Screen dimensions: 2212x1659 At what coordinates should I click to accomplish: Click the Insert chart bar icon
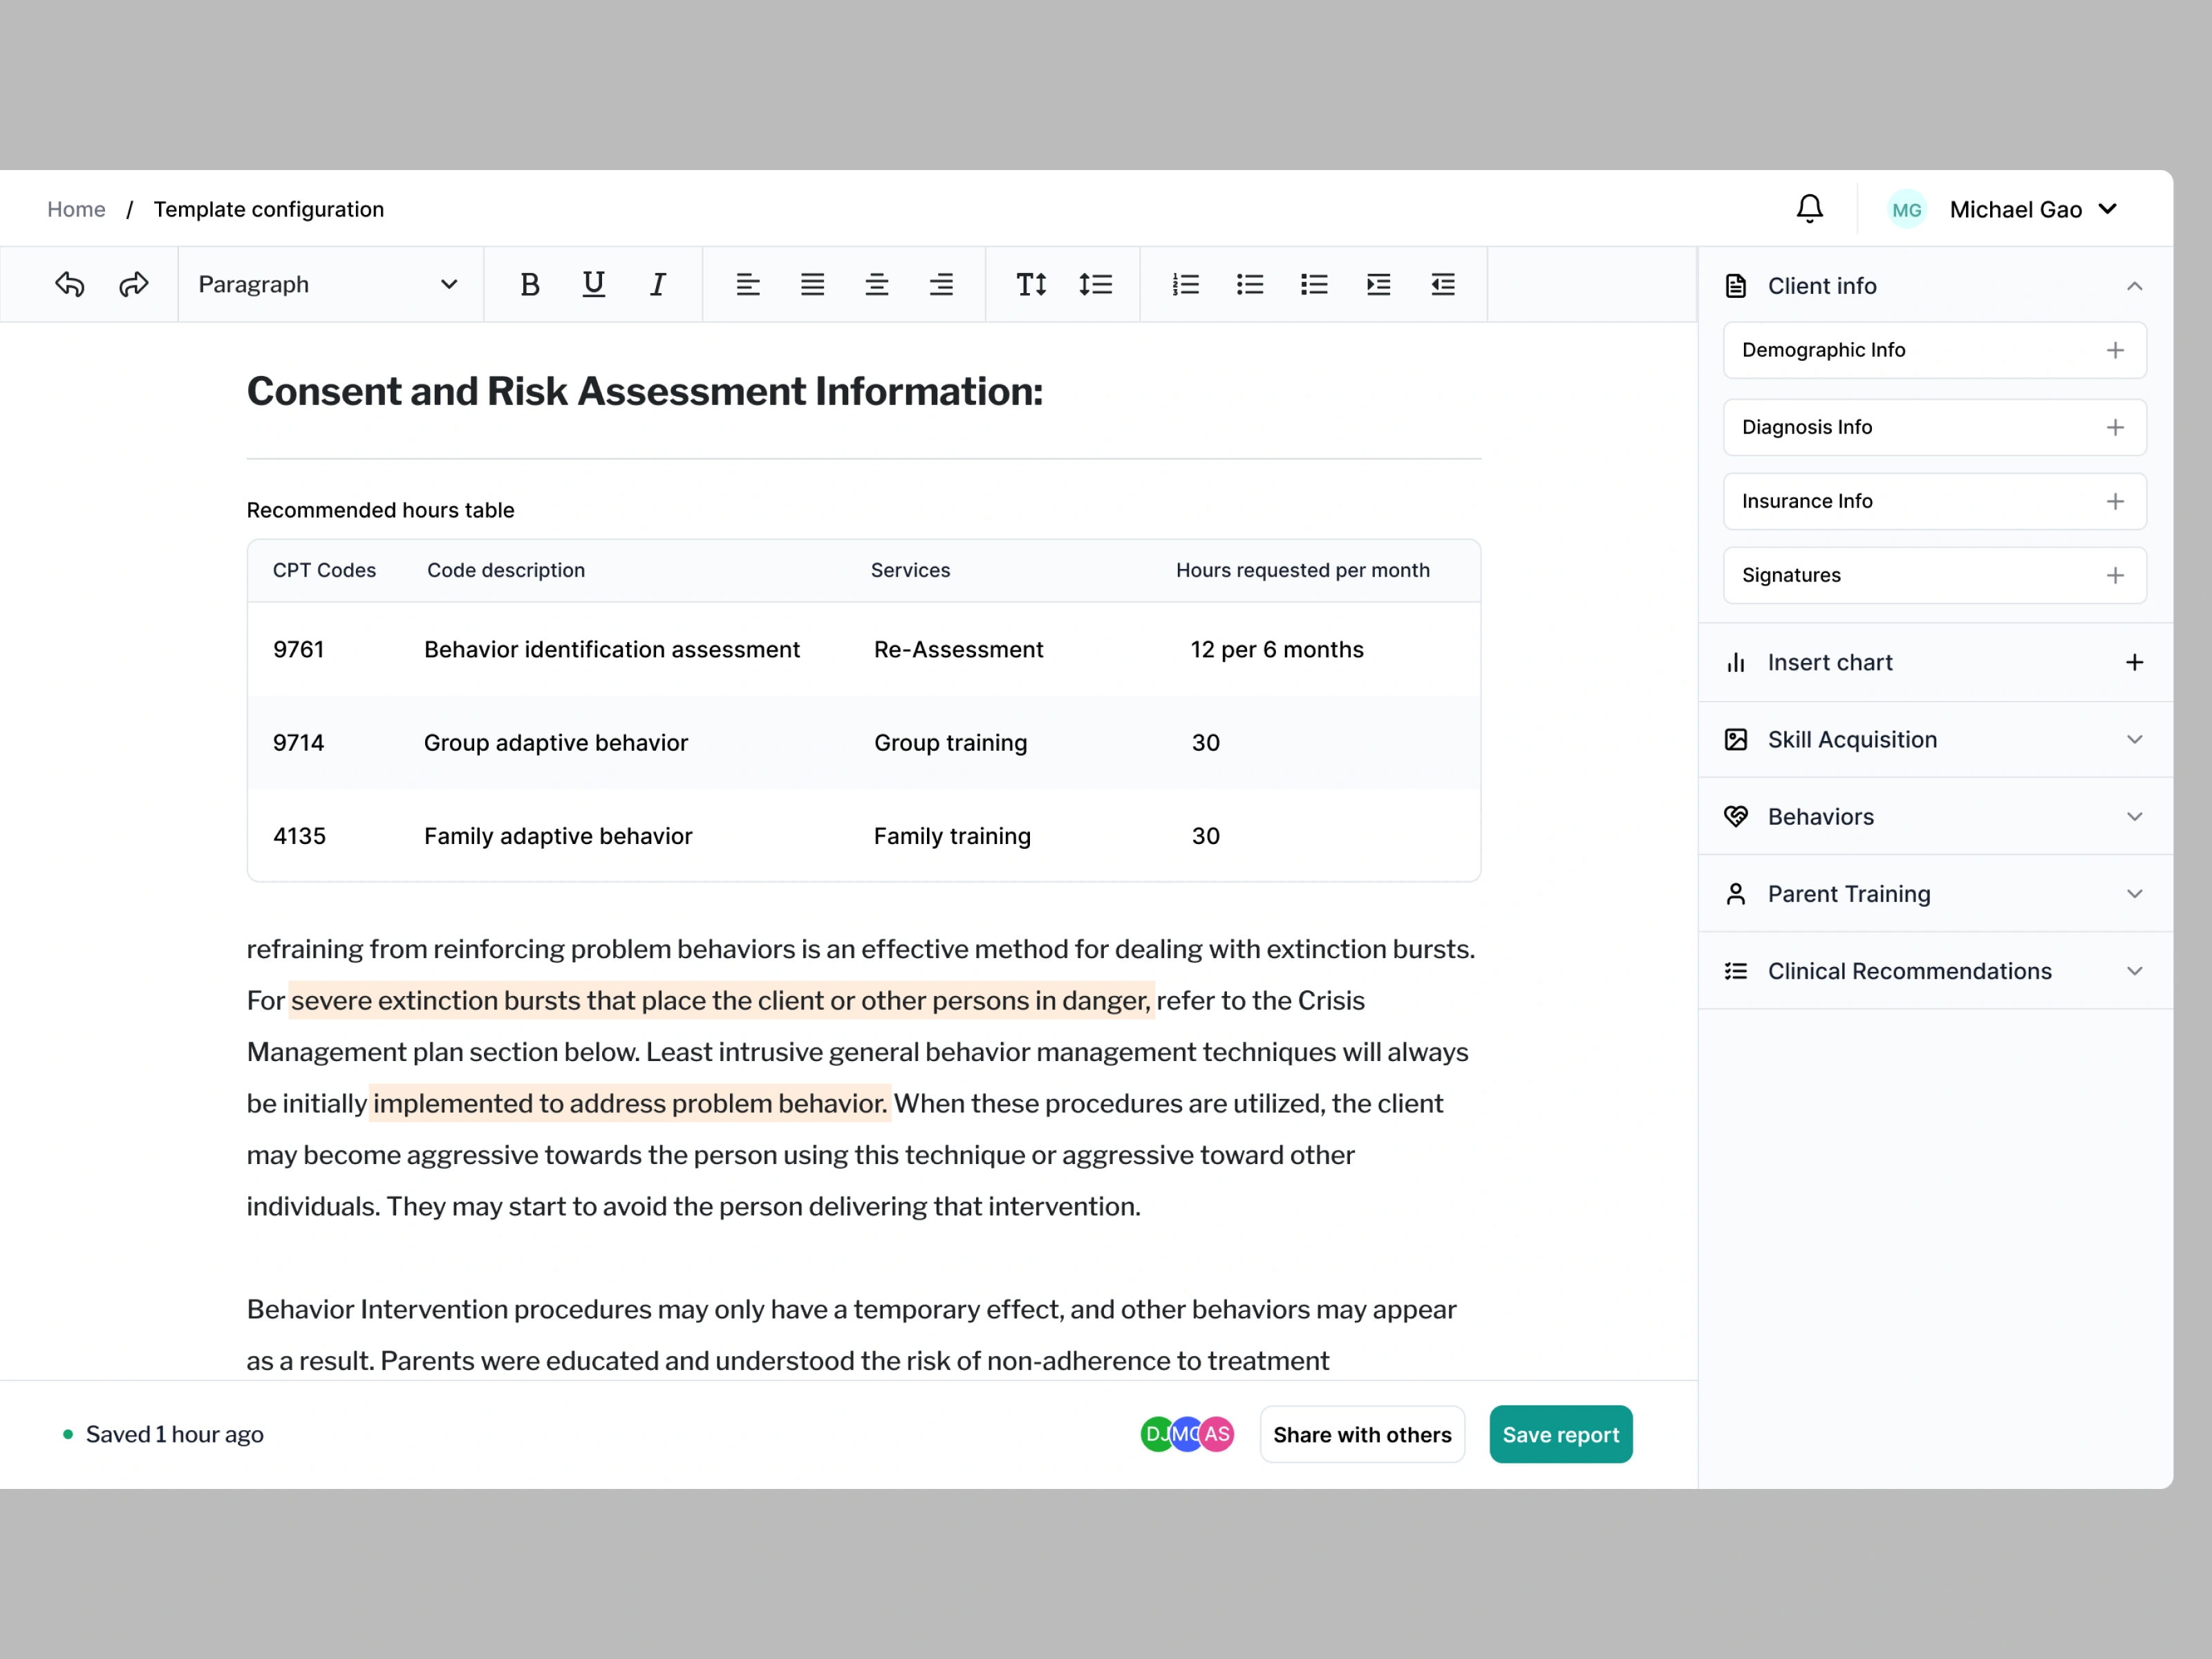(1736, 662)
